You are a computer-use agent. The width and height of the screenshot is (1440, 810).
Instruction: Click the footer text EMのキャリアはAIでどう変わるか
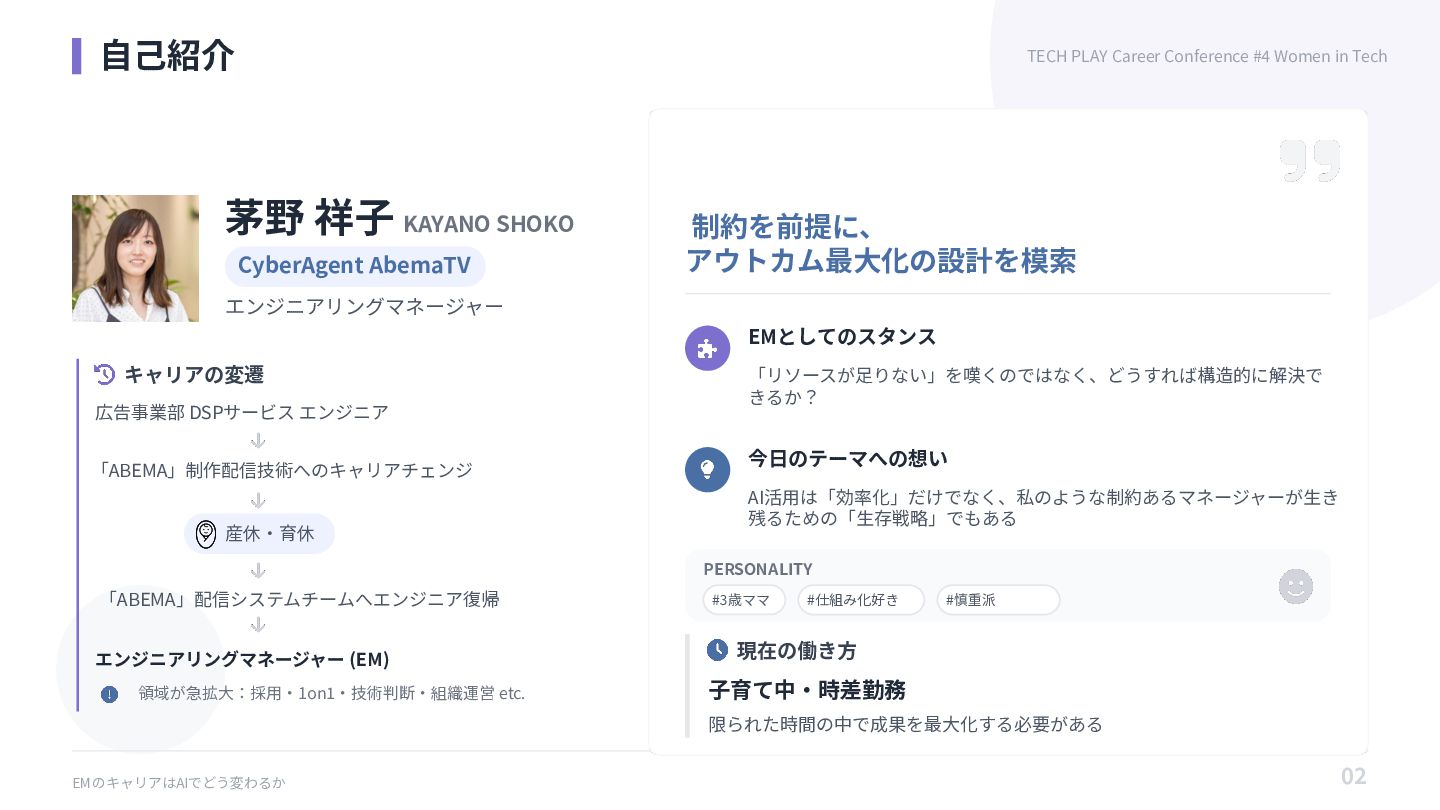point(178,783)
